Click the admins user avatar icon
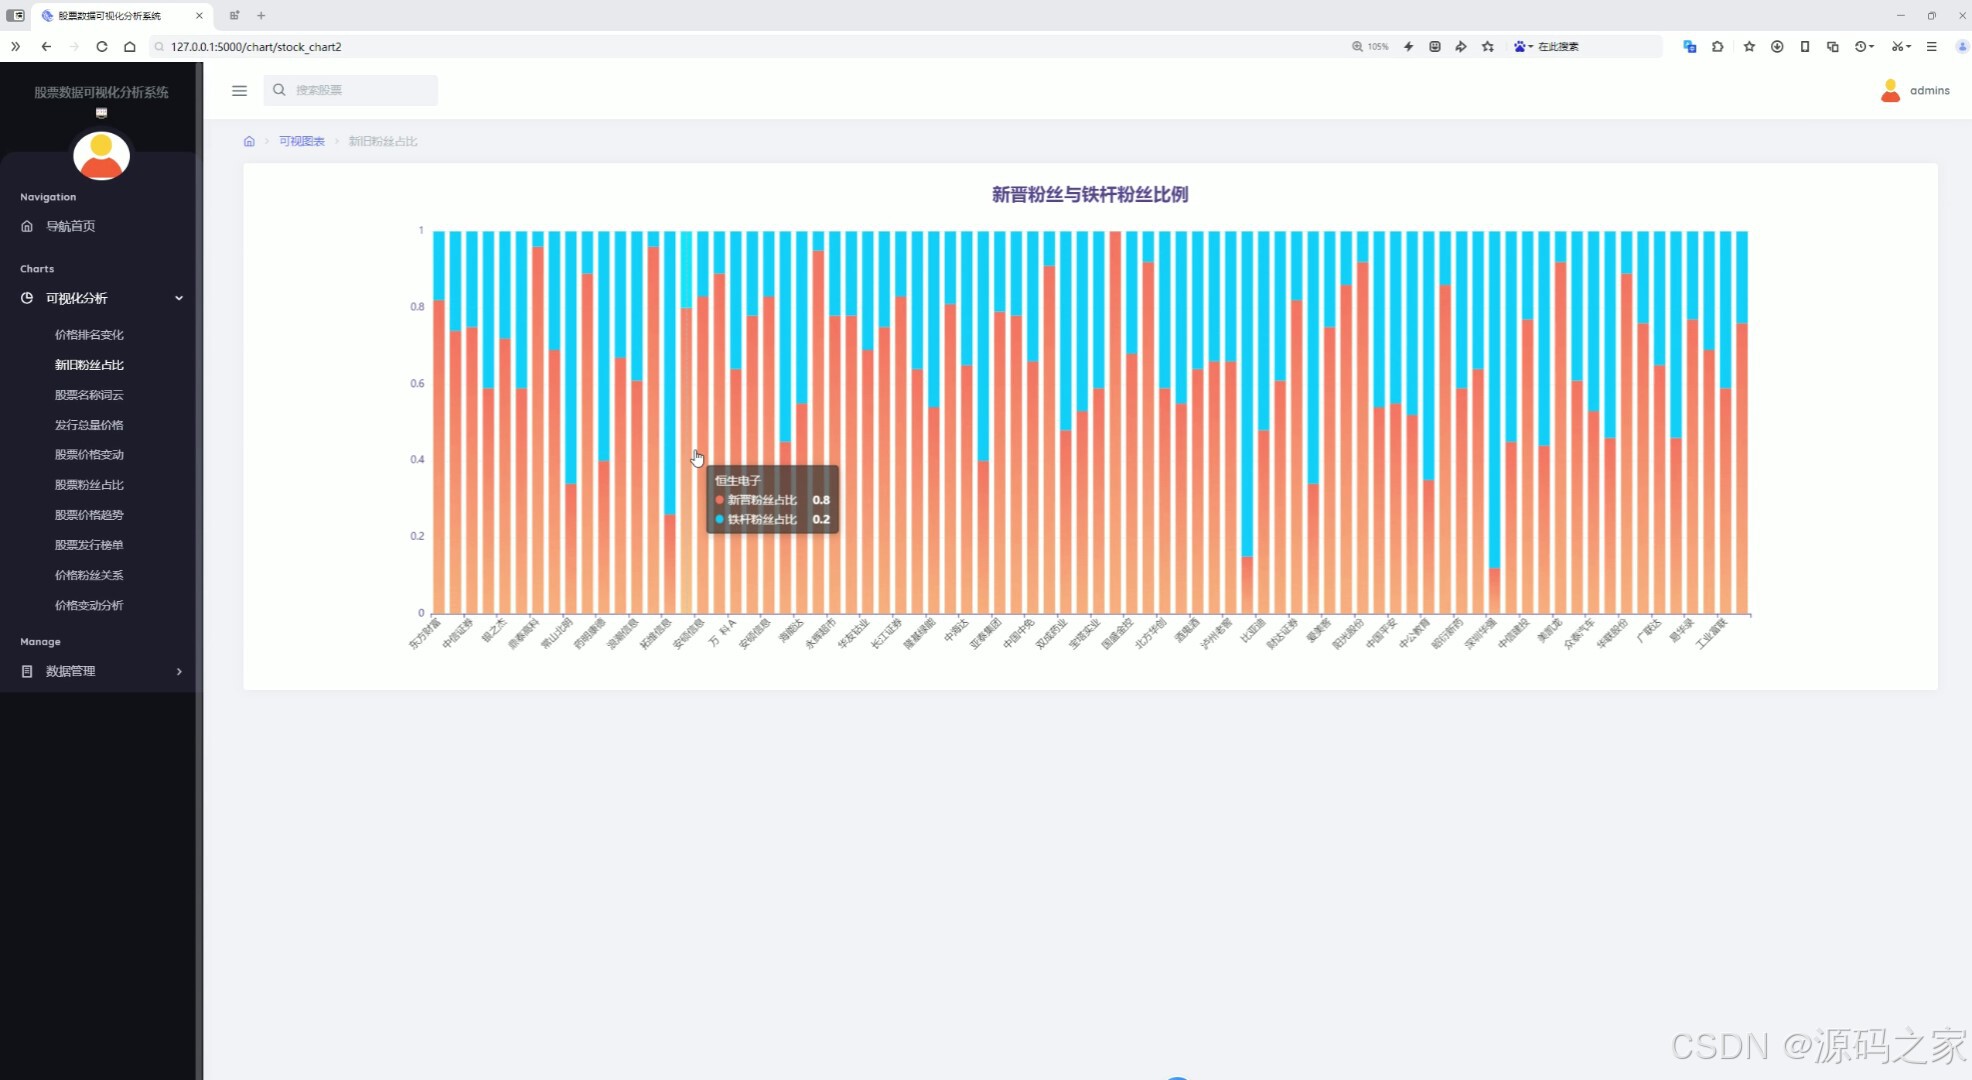Screen dimensions: 1972x1080 click(x=1890, y=90)
